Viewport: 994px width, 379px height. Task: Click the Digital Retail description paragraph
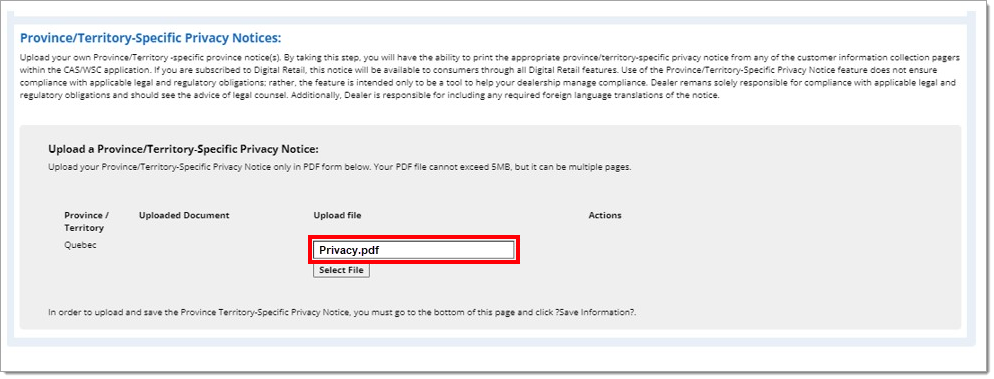pyautogui.click(x=489, y=77)
